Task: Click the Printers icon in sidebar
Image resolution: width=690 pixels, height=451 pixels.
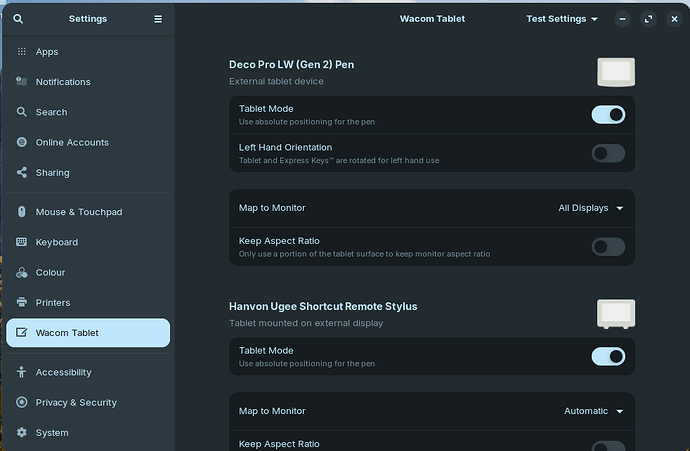Action: tap(22, 302)
